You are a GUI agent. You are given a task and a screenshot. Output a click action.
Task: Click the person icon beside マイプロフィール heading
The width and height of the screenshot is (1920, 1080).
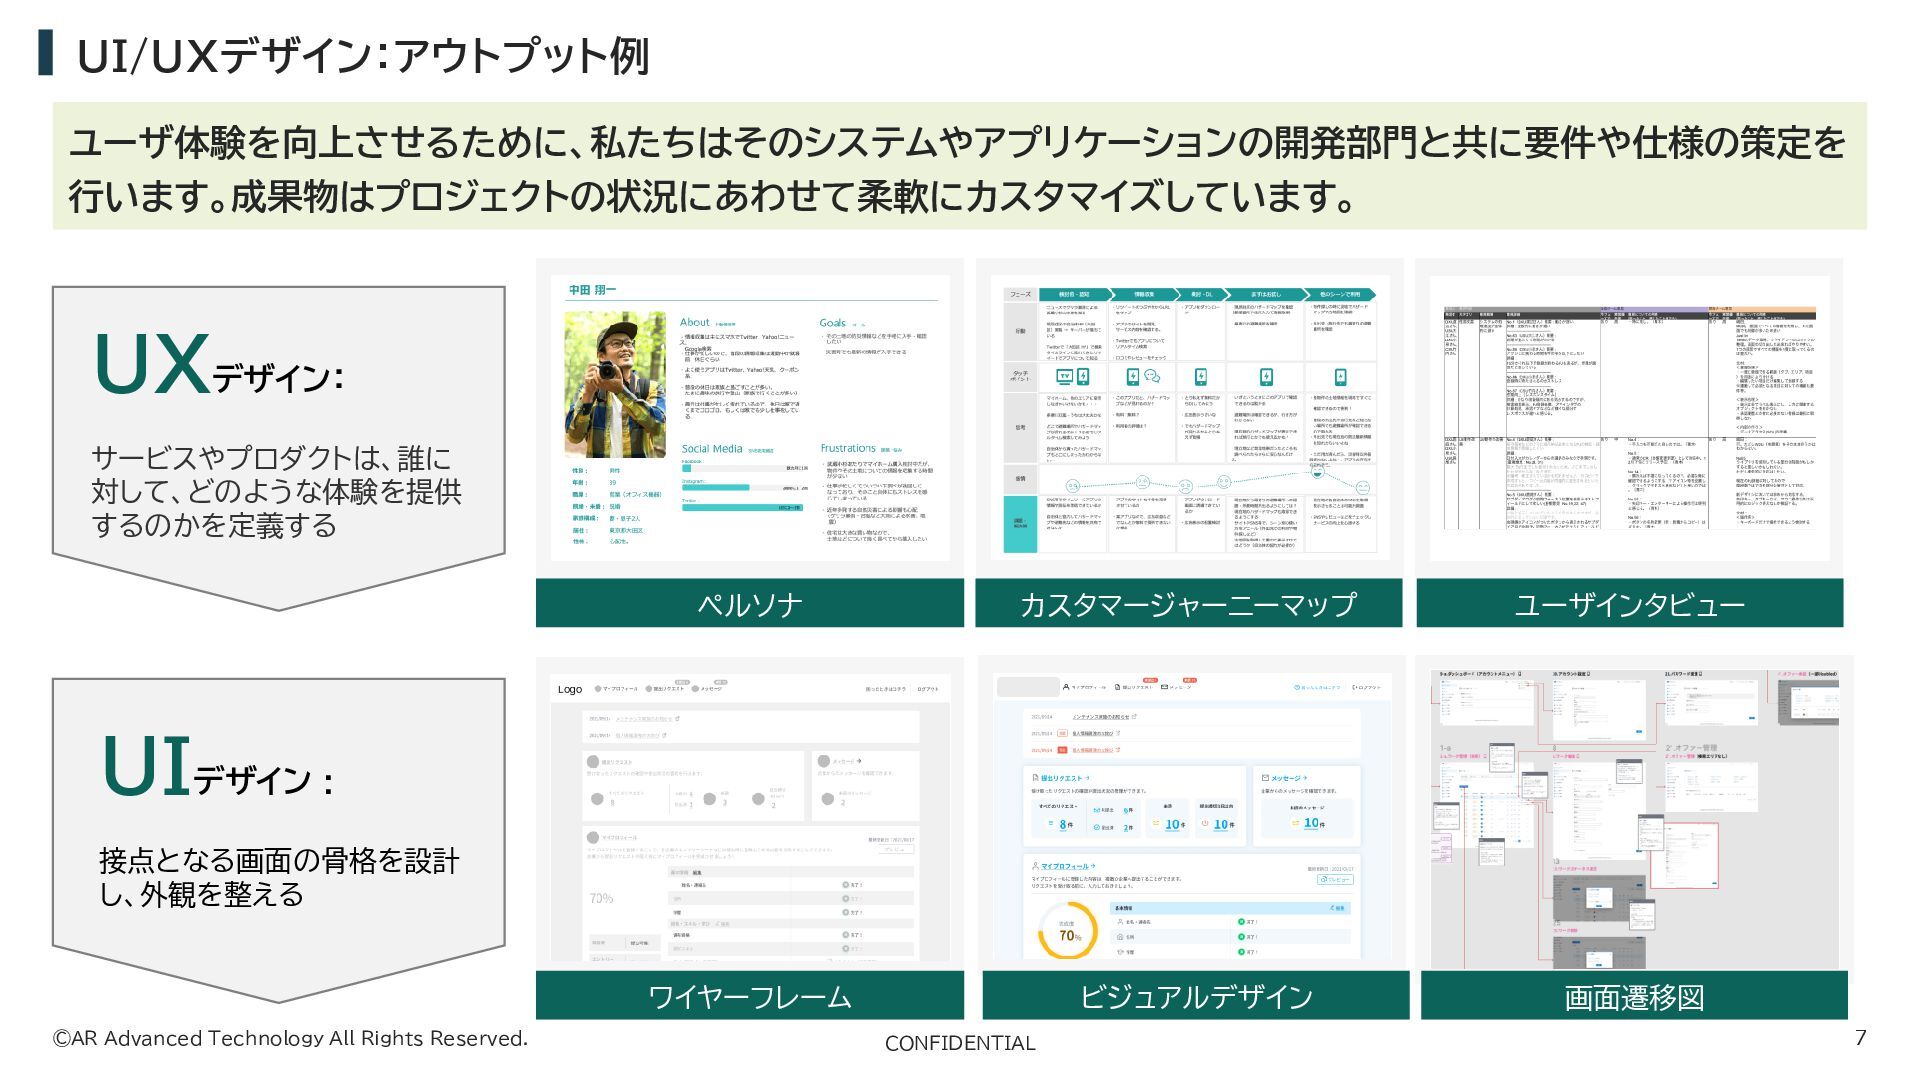pyautogui.click(x=1035, y=866)
